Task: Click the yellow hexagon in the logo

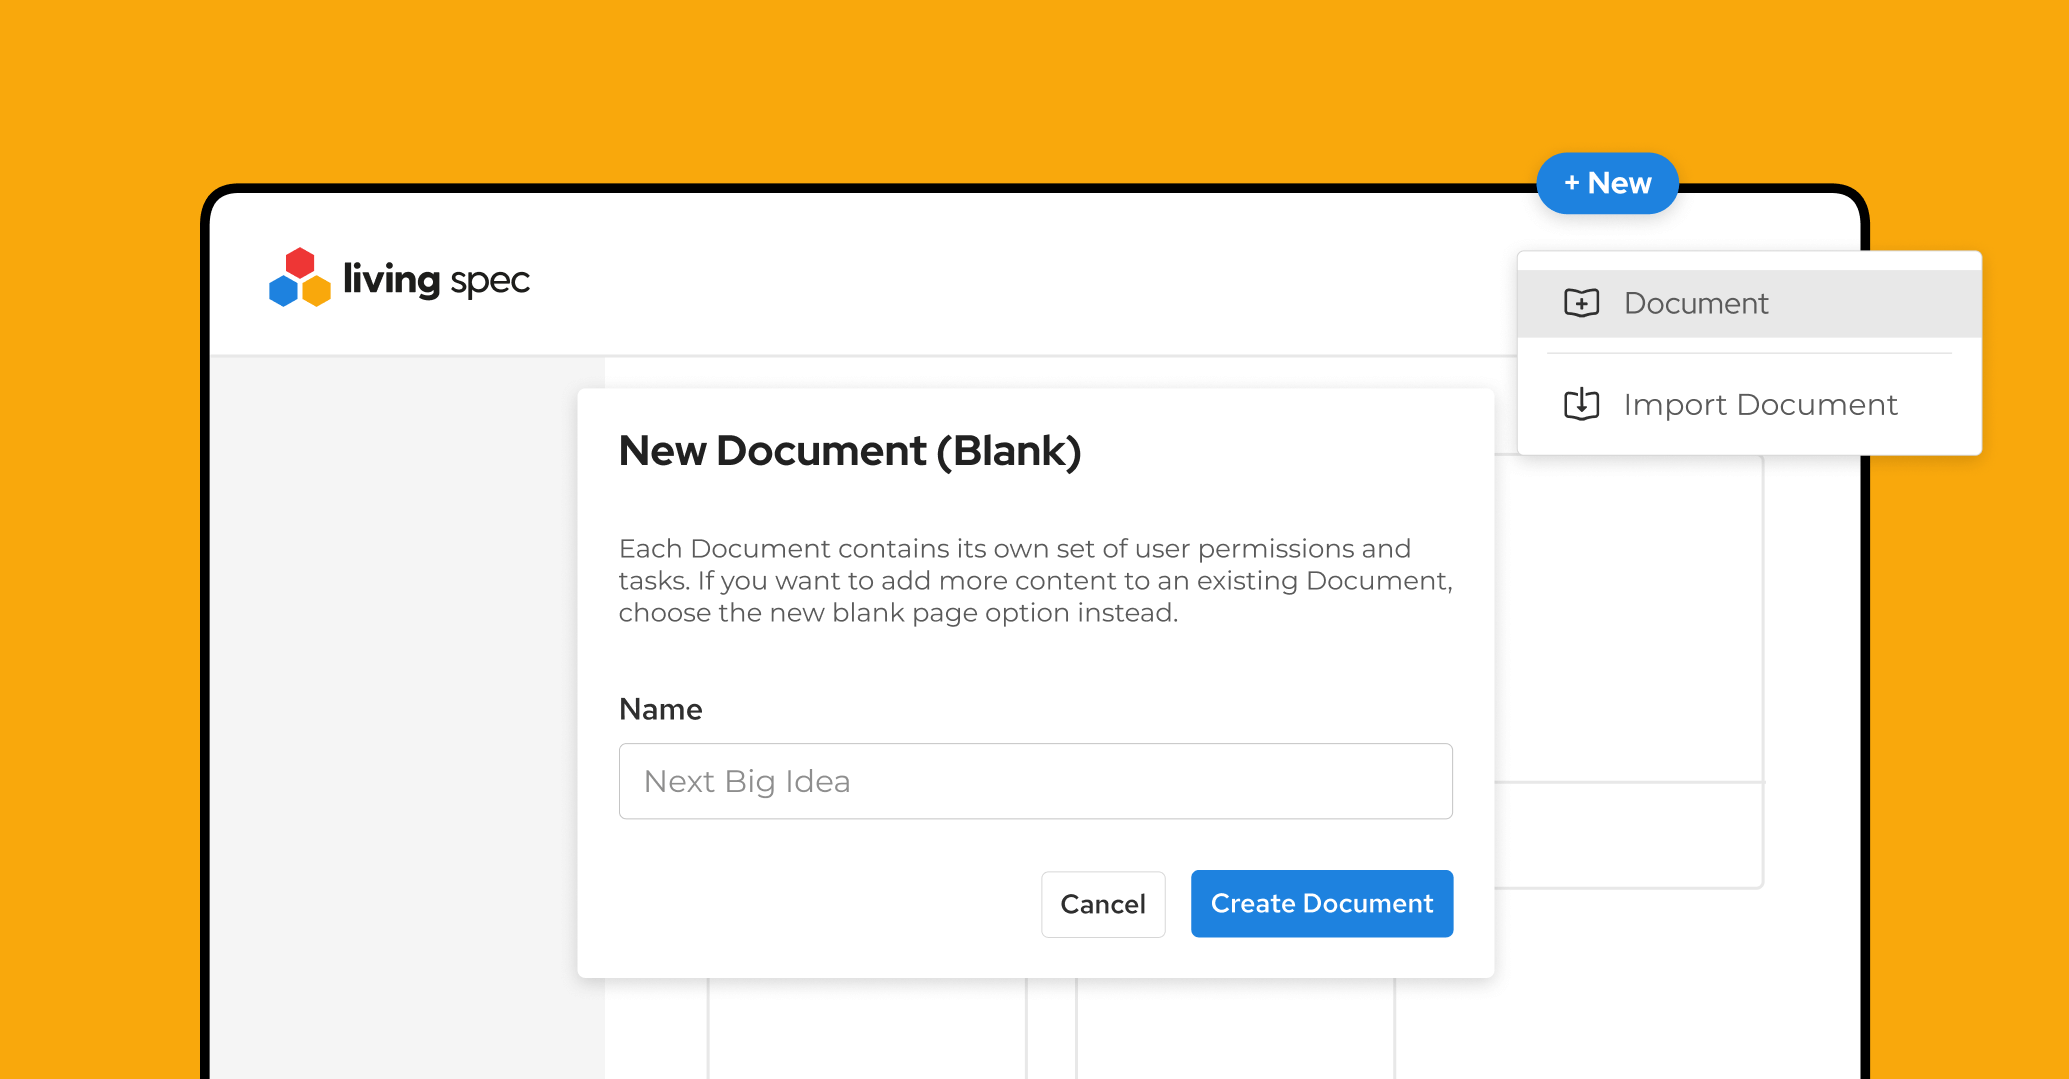Action: (316, 291)
